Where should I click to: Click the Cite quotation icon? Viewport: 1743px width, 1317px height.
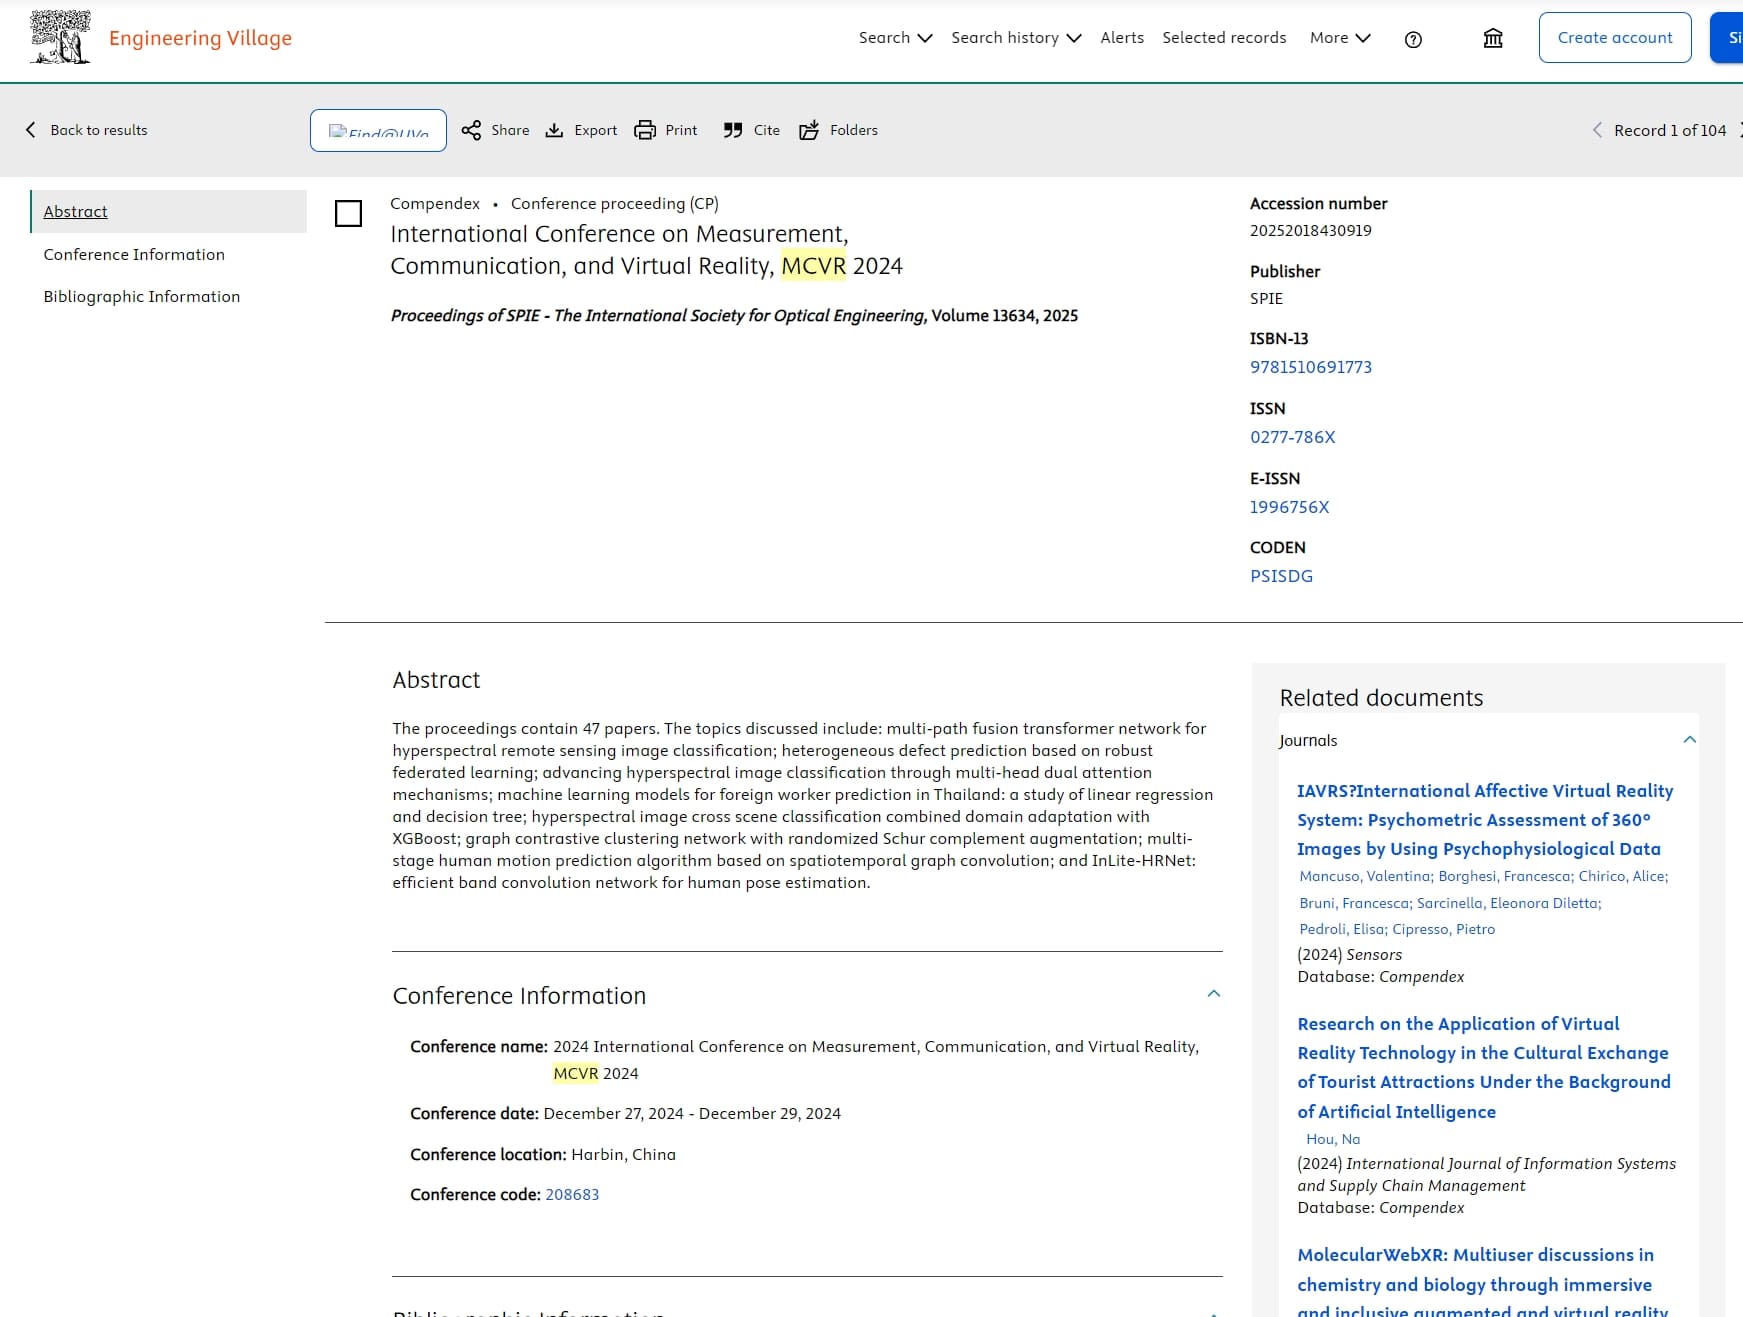point(733,130)
